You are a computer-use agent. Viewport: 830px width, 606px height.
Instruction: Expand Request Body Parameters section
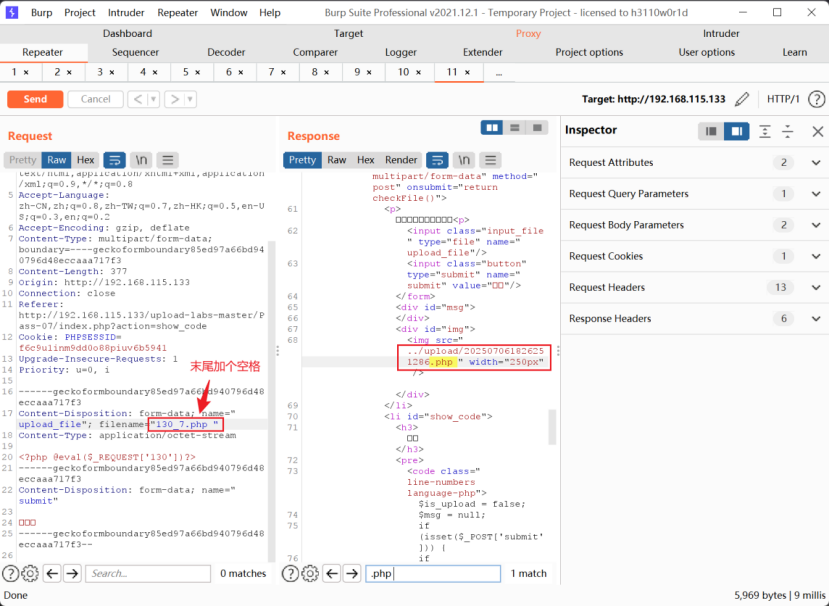[816, 225]
